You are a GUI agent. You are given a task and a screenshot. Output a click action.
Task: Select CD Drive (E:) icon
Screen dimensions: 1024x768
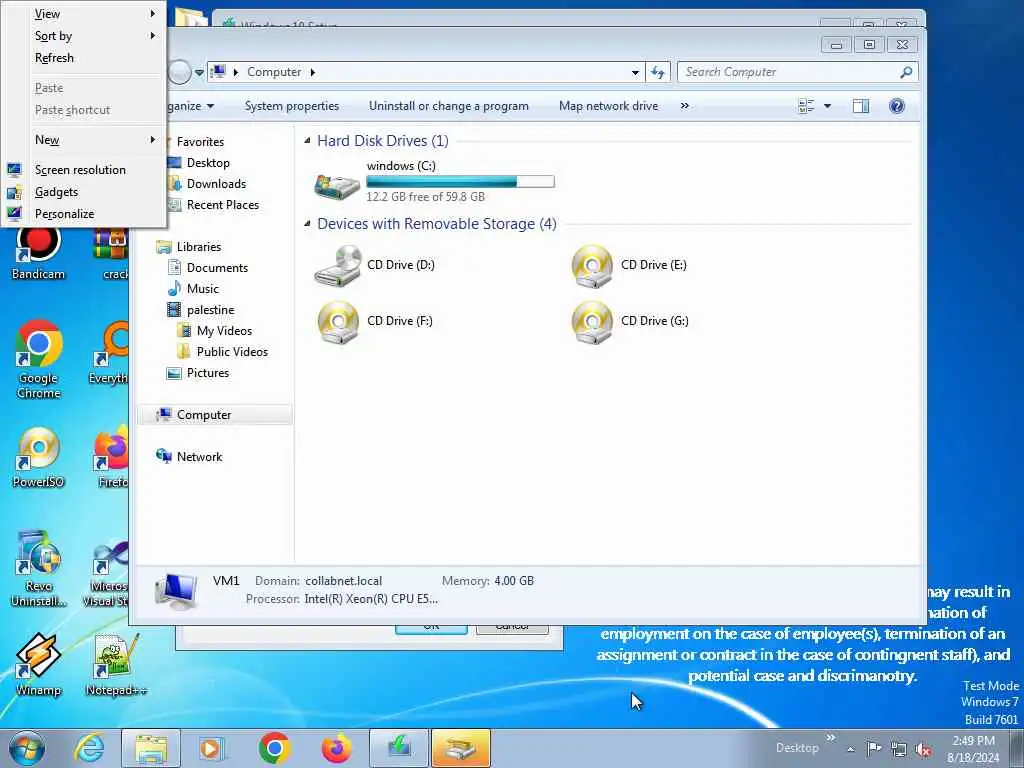point(592,266)
